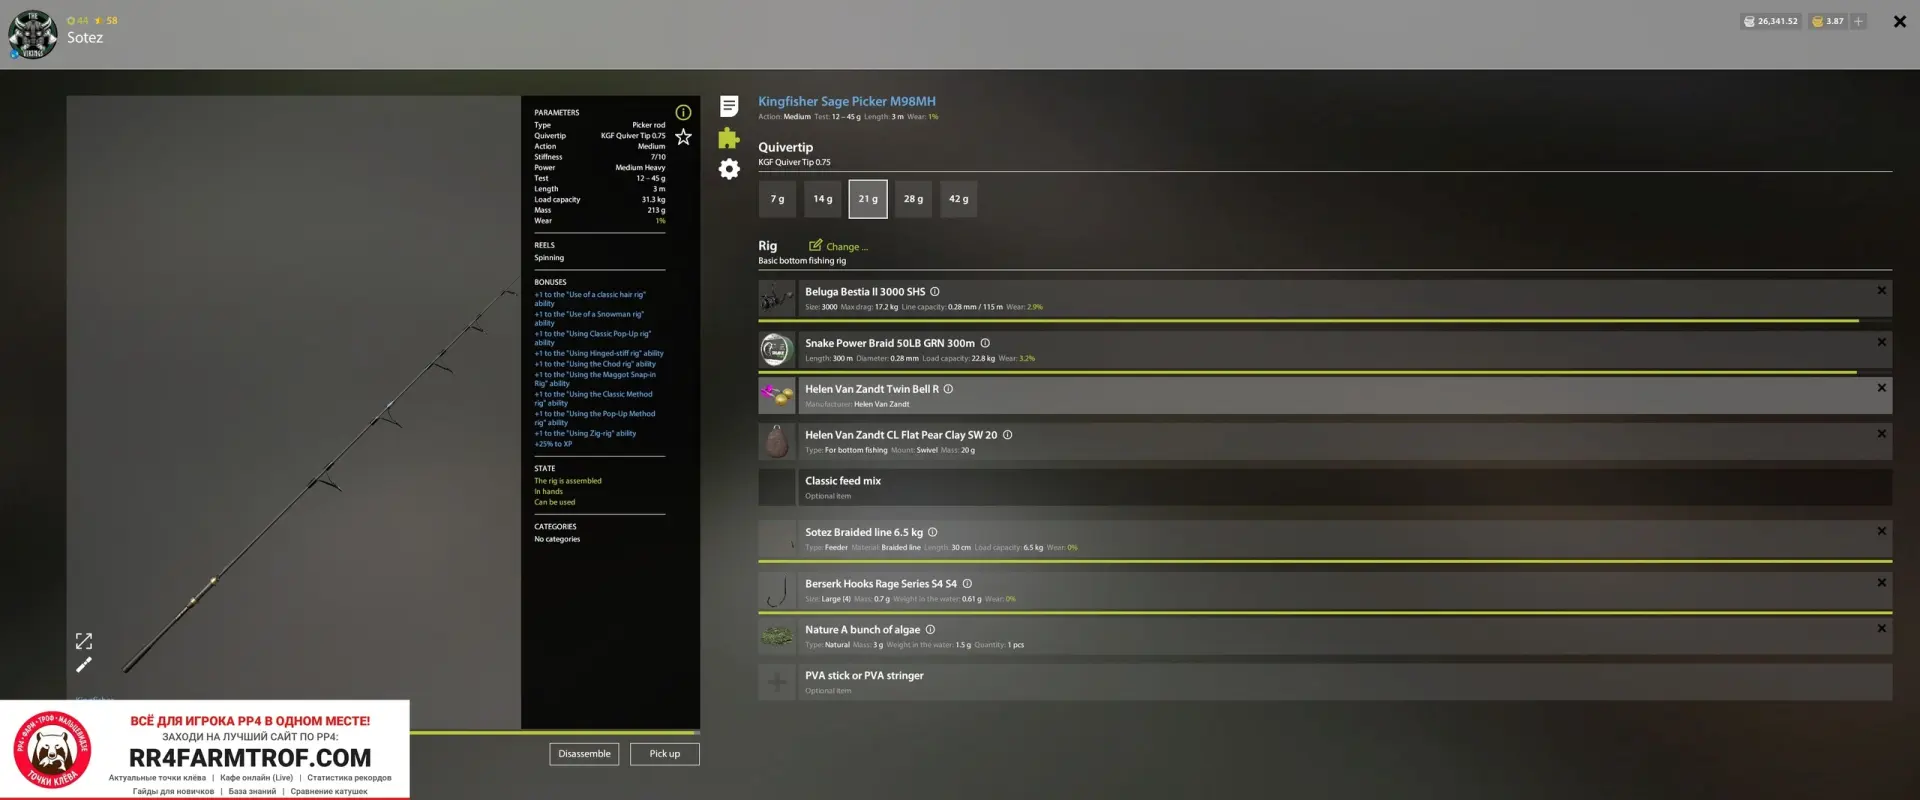Click the bear logo on the banner
This screenshot has width=1920, height=800.
coord(51,750)
